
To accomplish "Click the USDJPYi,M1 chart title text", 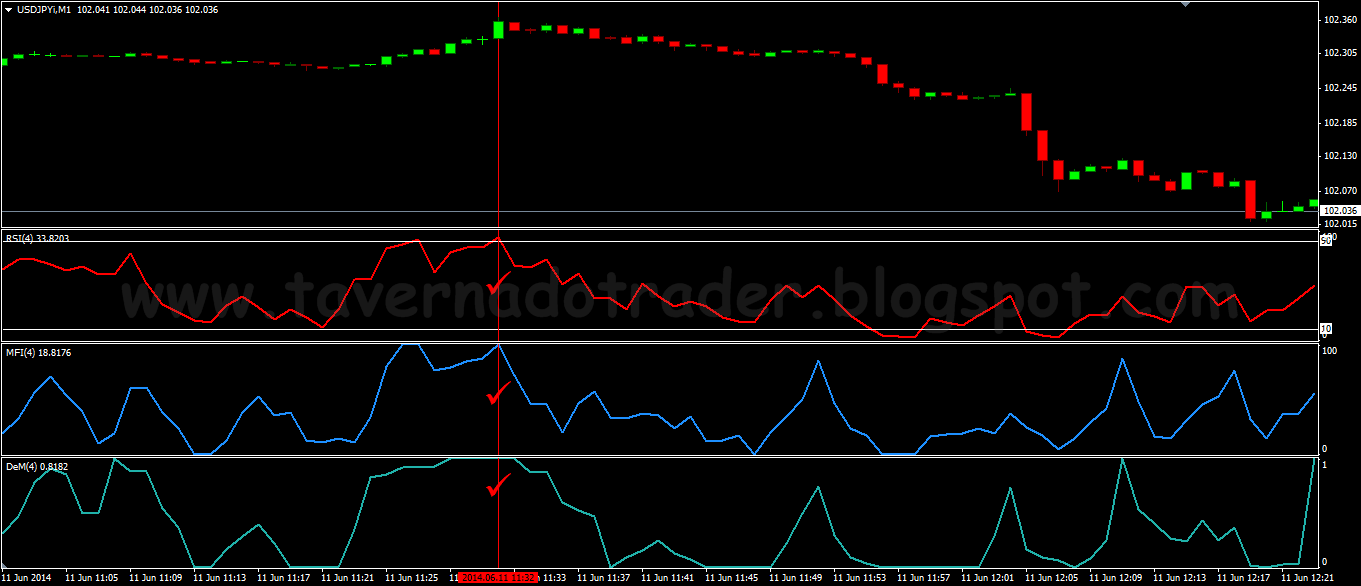I will (x=44, y=9).
